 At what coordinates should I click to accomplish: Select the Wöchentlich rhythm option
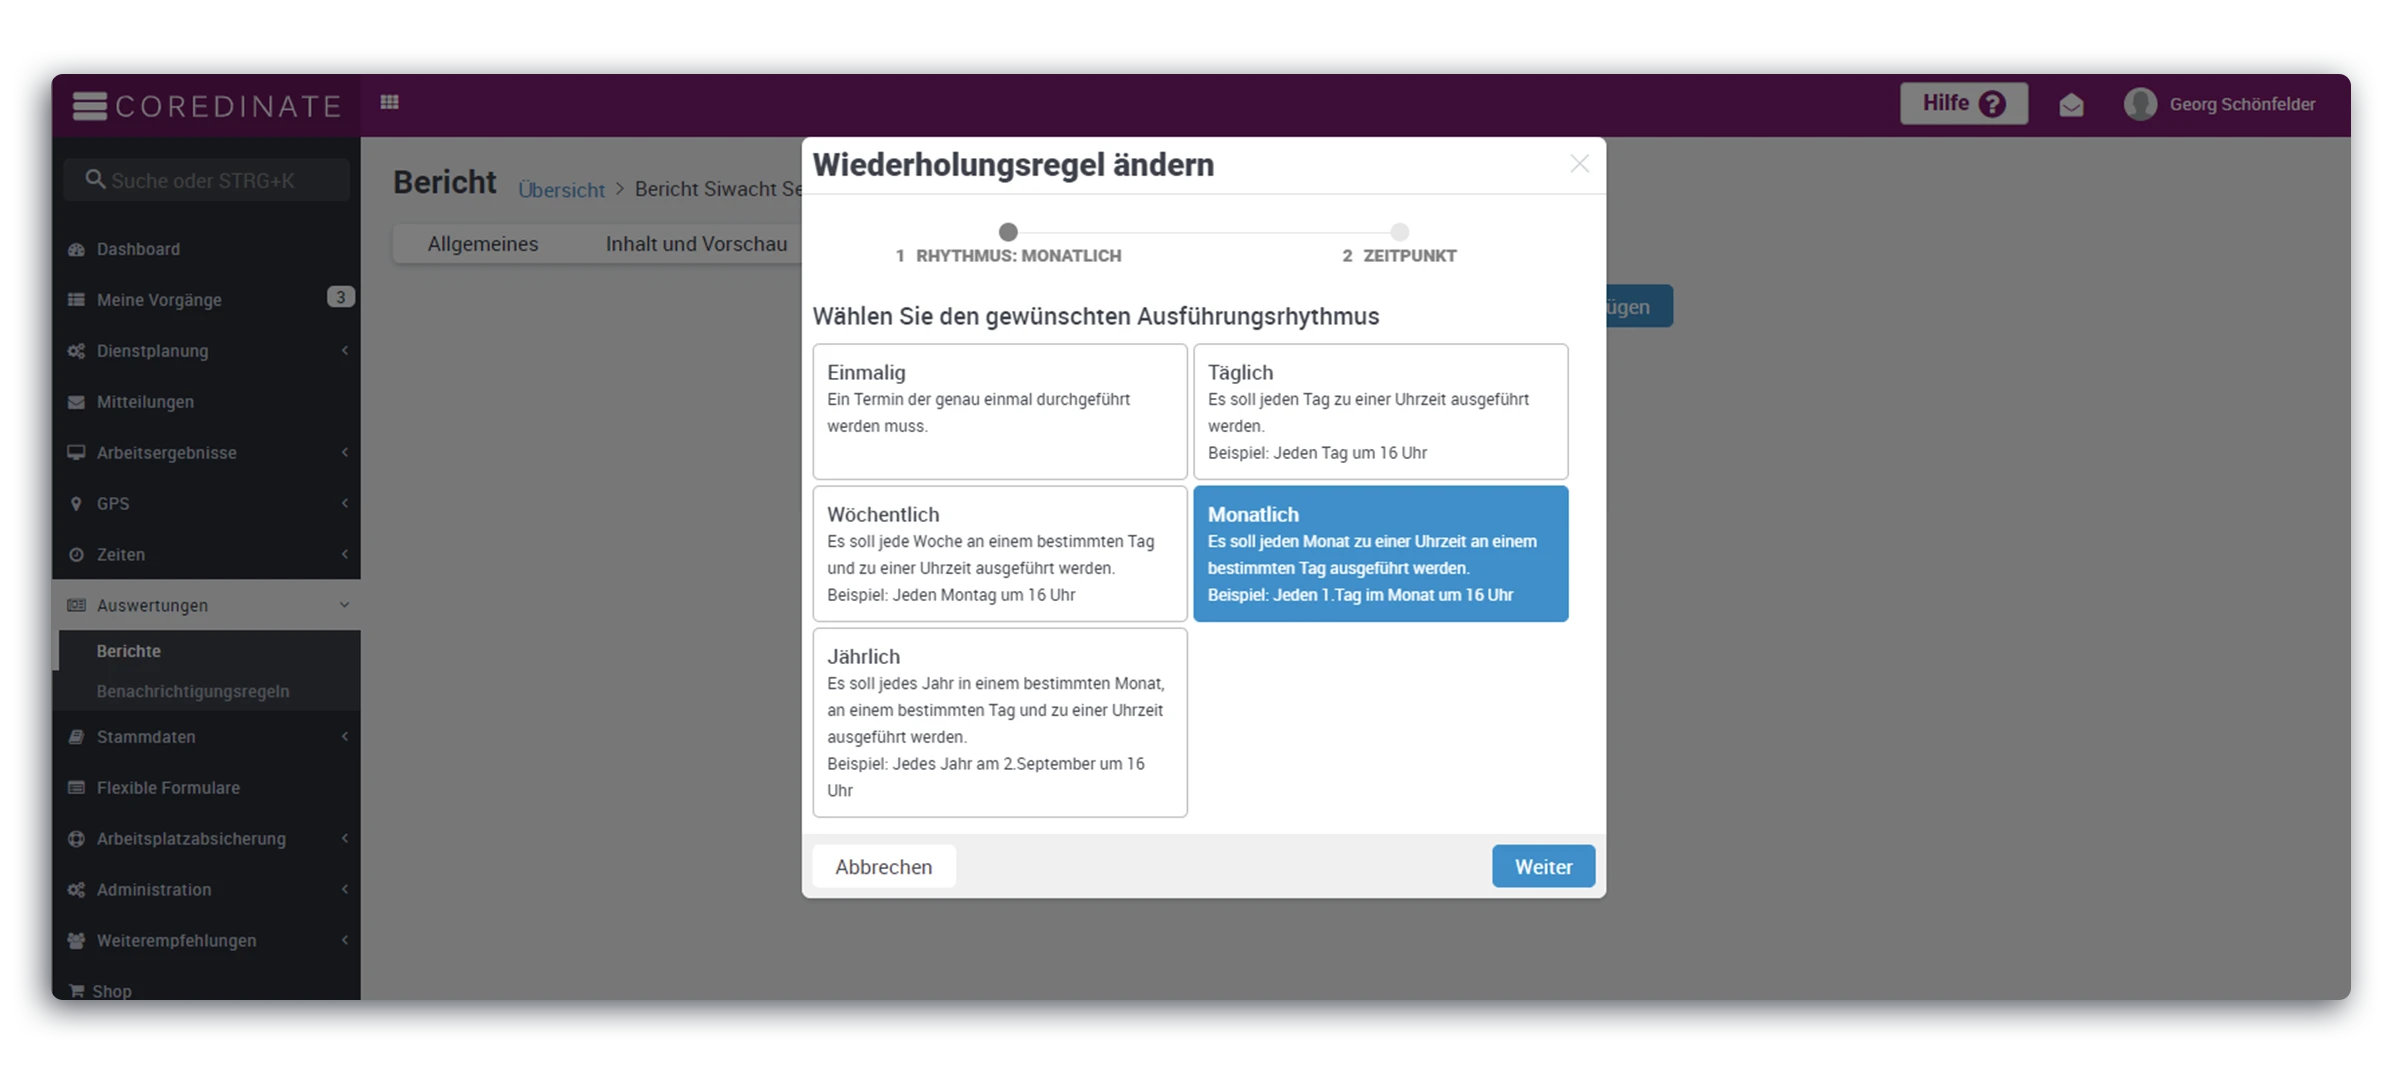1000,554
